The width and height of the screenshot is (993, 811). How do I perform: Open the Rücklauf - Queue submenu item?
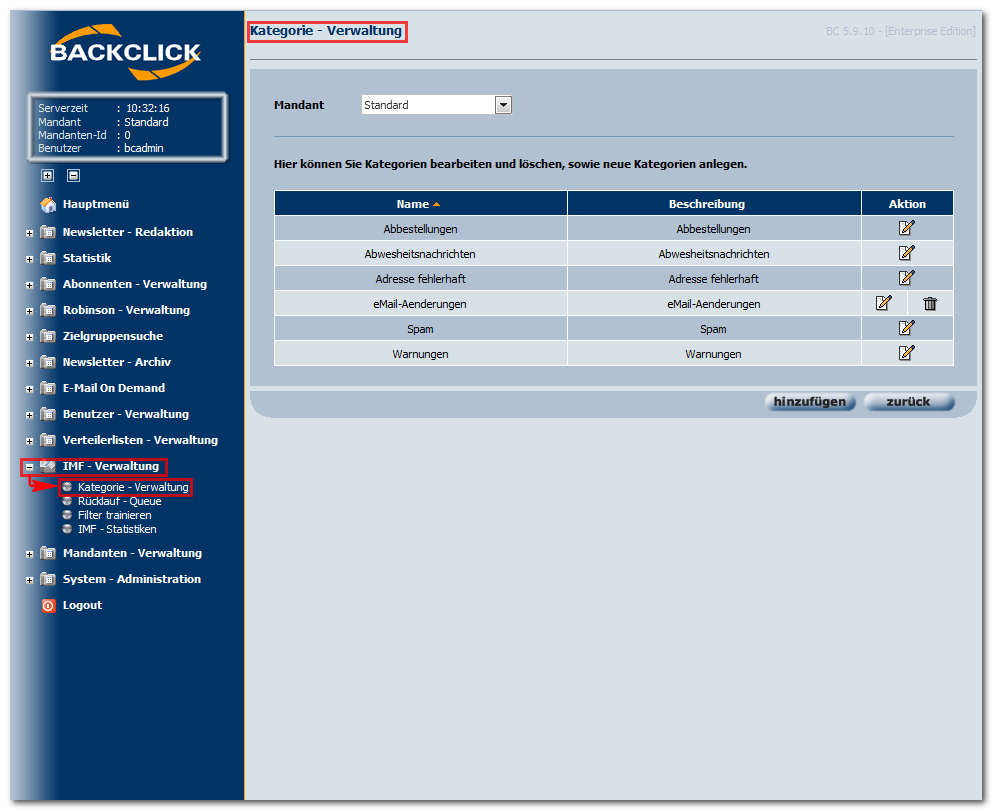(119, 501)
